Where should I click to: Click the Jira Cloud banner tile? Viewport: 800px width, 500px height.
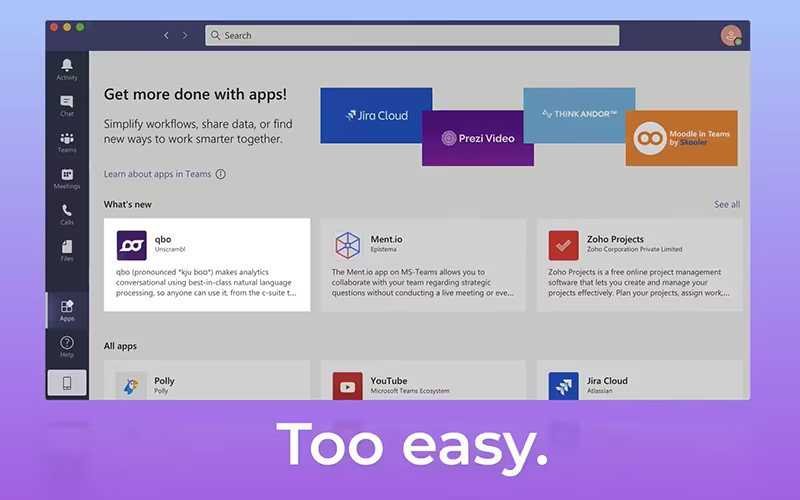coord(376,115)
